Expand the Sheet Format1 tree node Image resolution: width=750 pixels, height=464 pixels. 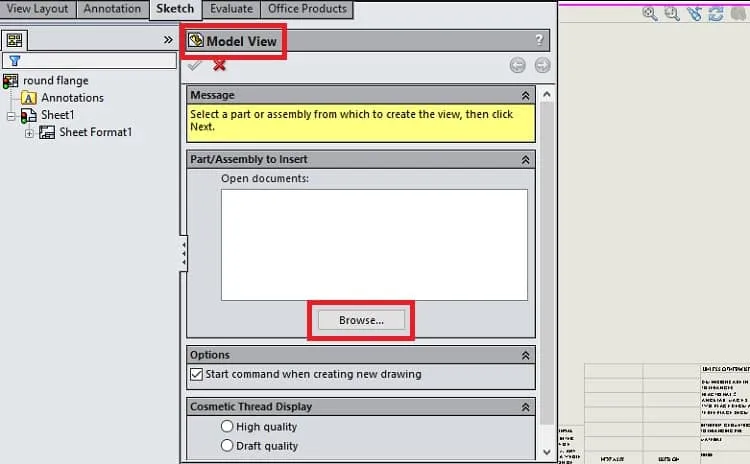[x=29, y=133]
